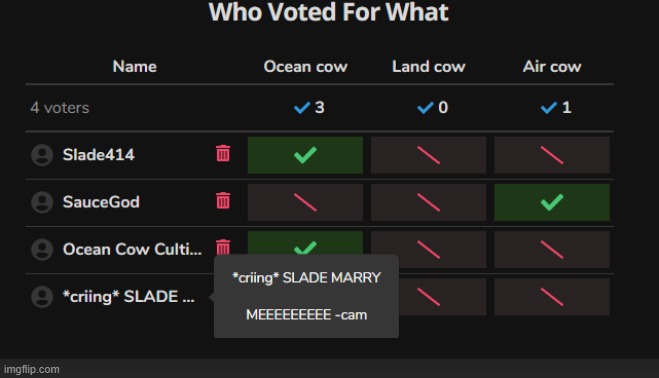Open the SauceGod voter name
Screen dimensions: 659x378
coord(101,202)
